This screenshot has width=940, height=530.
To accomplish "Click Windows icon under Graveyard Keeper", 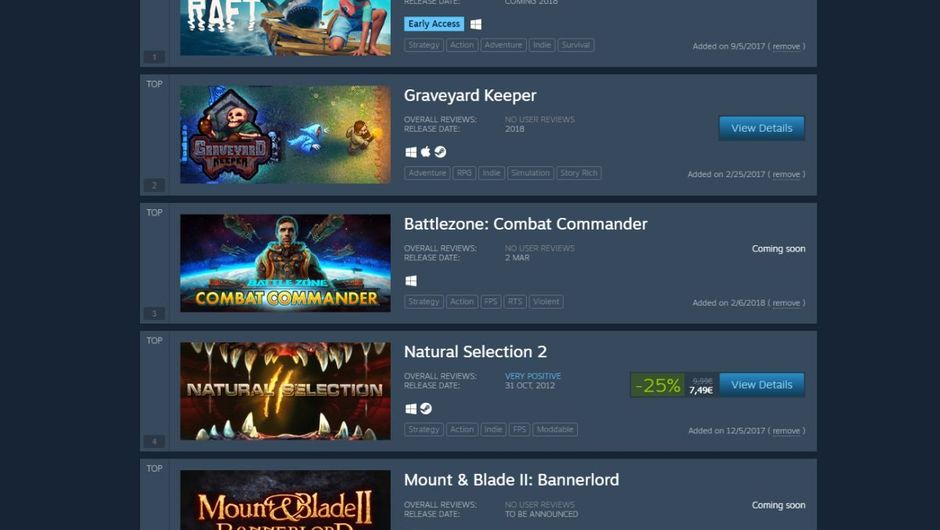I will 411,152.
